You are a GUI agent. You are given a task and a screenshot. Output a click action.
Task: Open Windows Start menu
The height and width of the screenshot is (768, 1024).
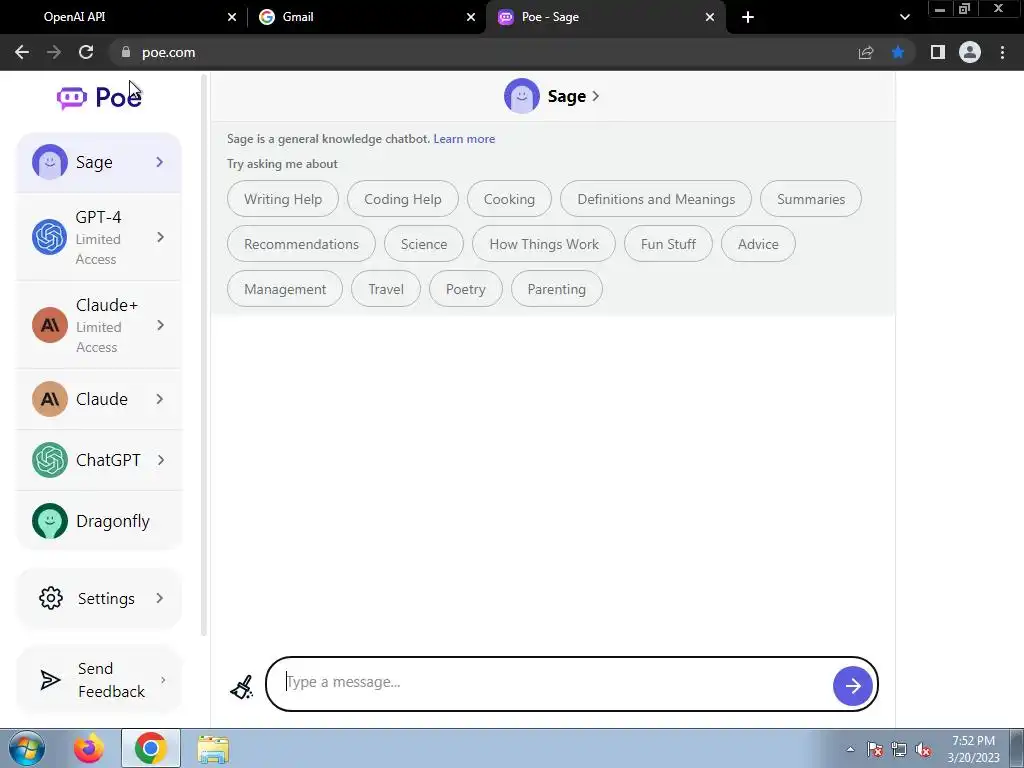(27, 748)
